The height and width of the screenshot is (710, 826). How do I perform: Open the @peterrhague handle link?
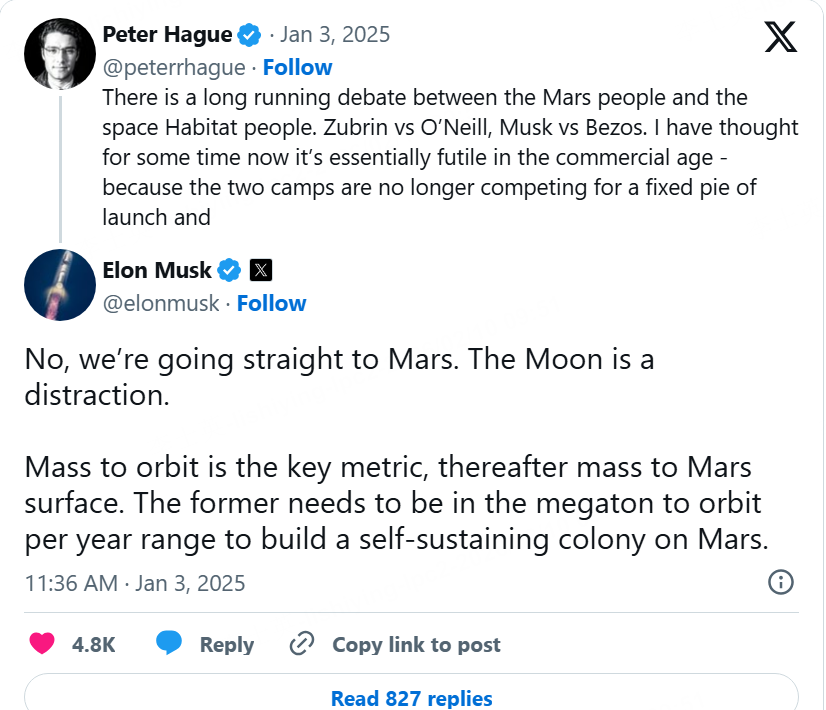point(173,68)
